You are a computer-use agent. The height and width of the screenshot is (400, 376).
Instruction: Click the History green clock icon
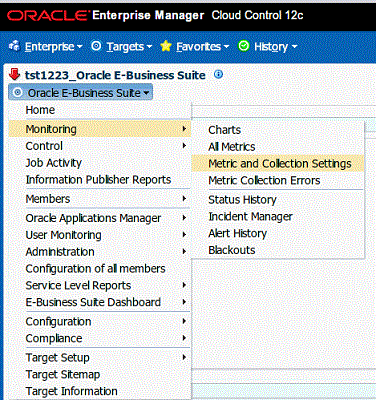pos(244,46)
